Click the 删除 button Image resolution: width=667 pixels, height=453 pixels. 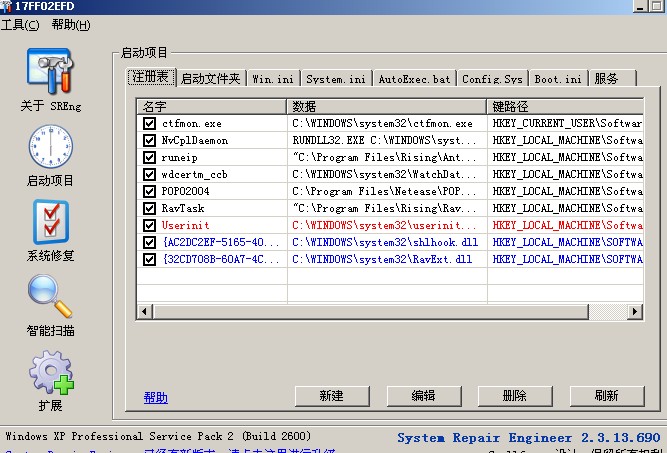515,396
